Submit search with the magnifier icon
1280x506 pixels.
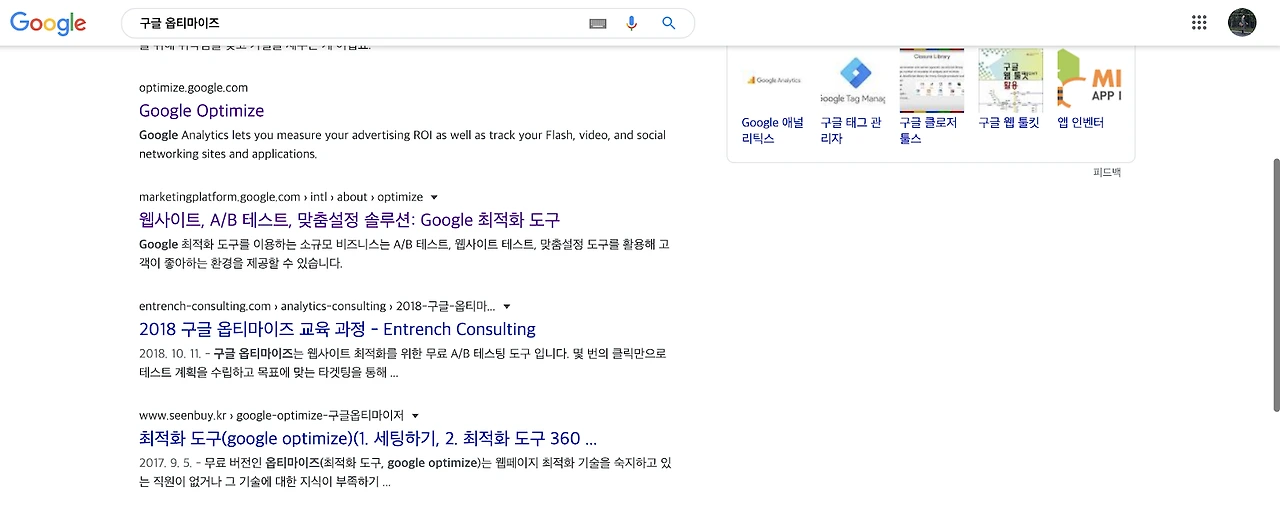tap(669, 23)
